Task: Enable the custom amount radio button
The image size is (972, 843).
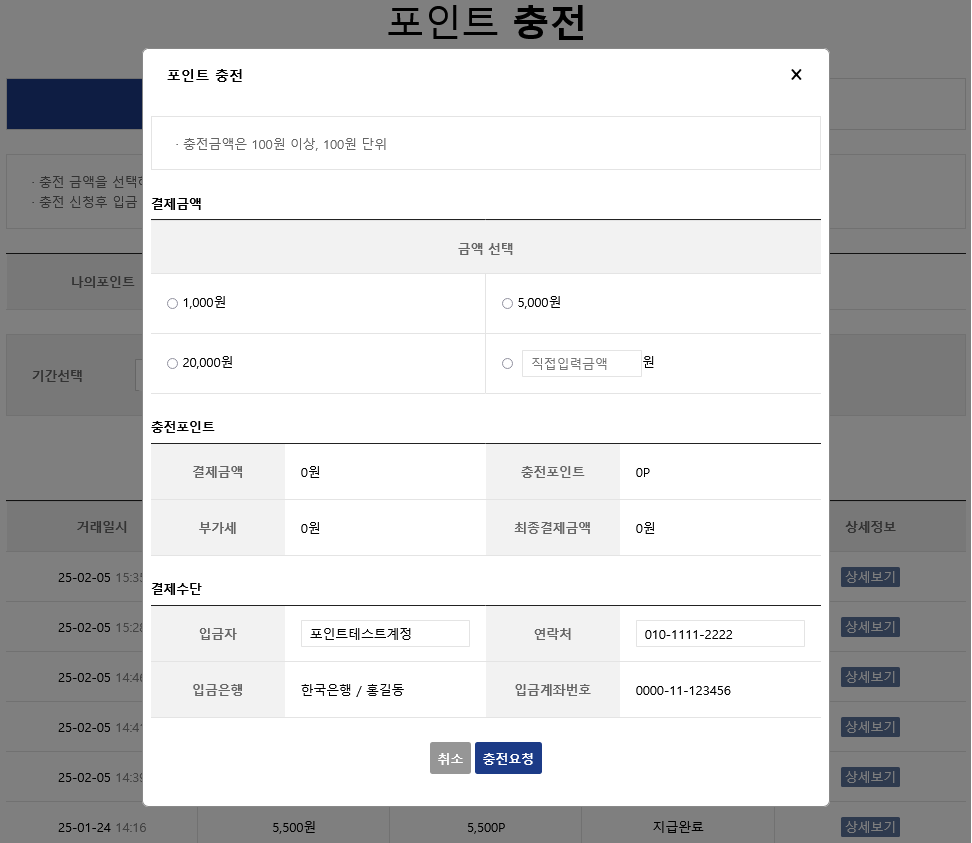Action: click(x=507, y=364)
